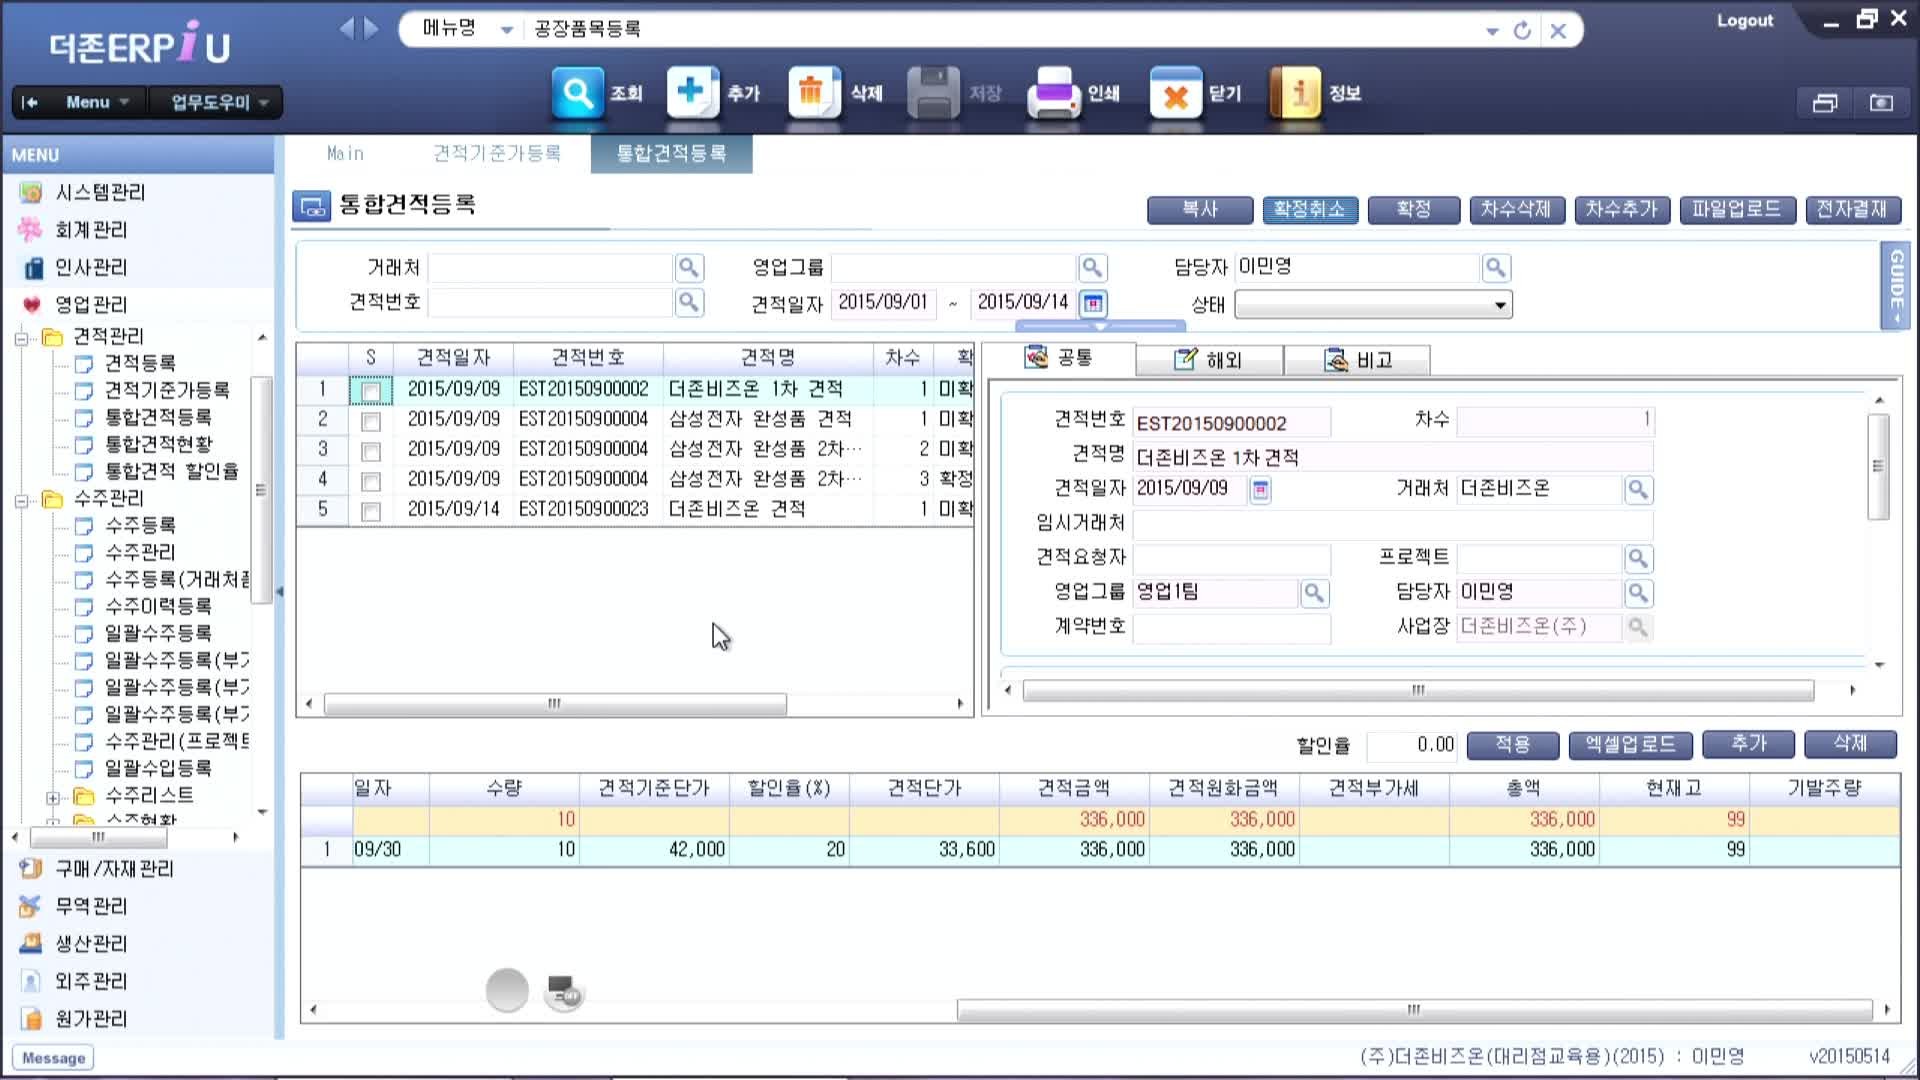Screen dimensions: 1920x1080
Task: Open 수주등록 in sidebar tree
Action: pos(141,525)
